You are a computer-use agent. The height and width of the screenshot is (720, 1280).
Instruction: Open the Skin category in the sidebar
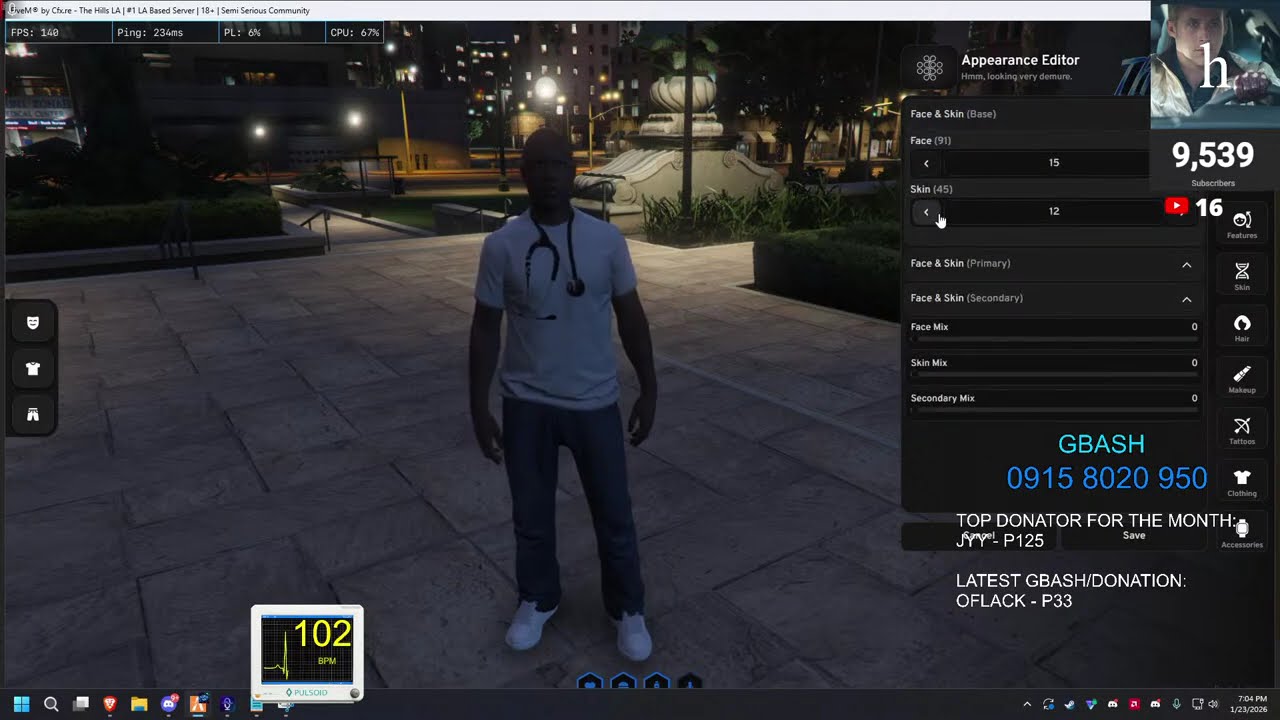click(1242, 276)
